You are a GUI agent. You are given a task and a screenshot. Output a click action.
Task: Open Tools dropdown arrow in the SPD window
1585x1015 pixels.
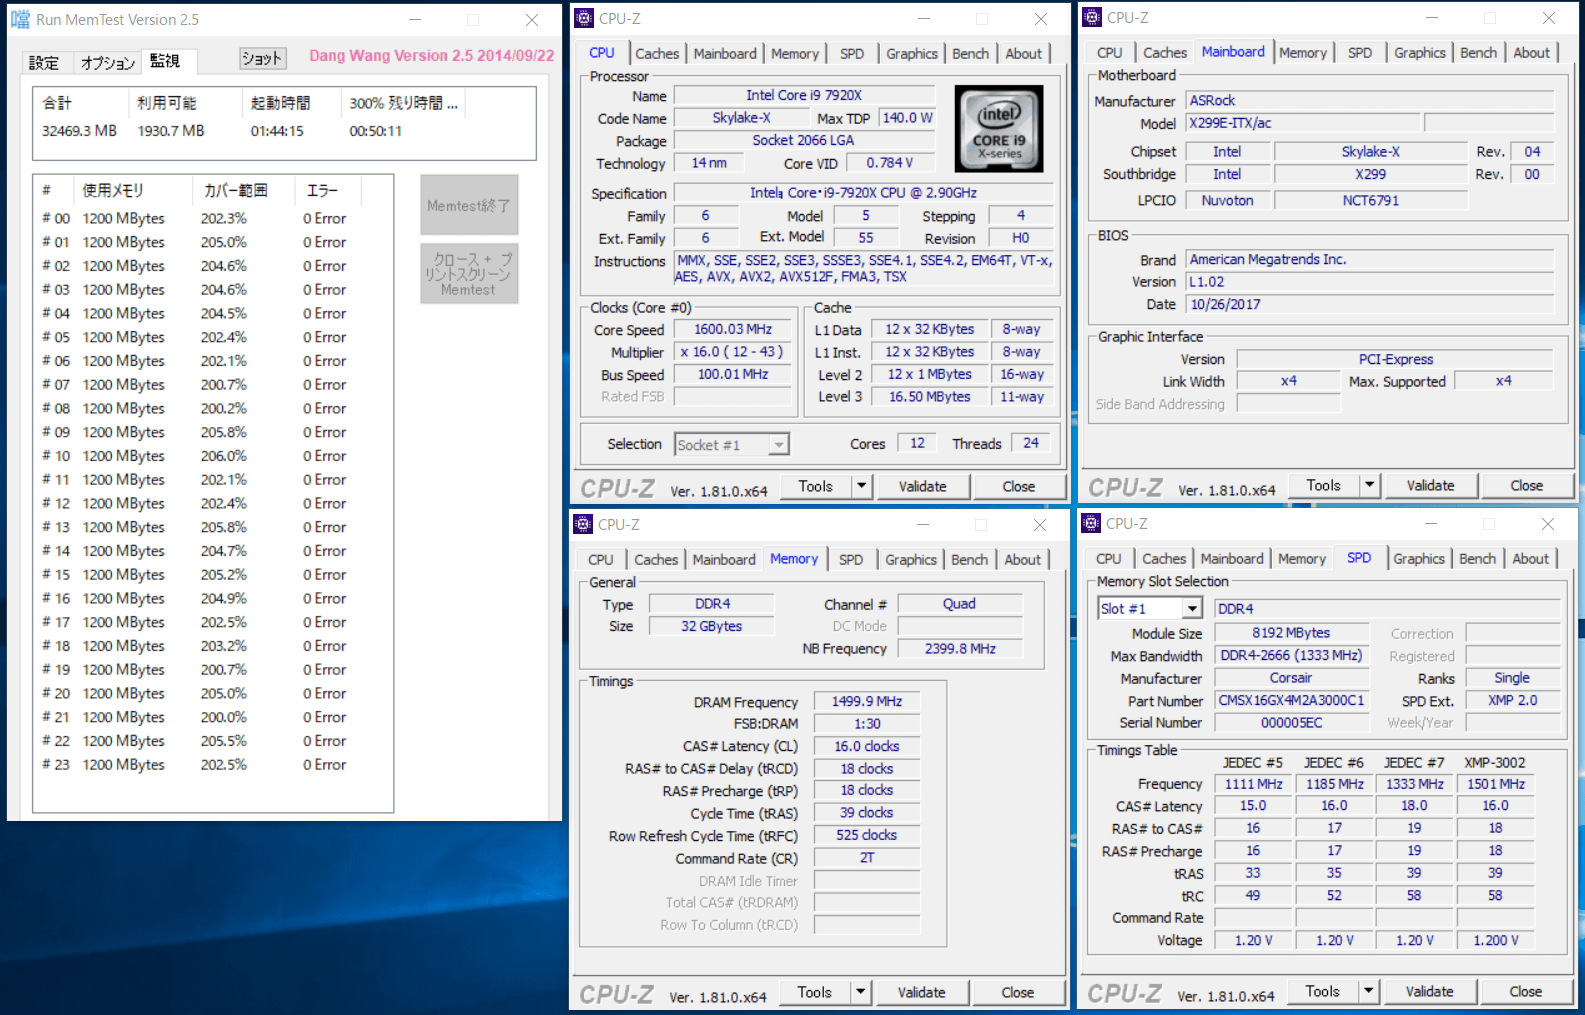(1369, 991)
